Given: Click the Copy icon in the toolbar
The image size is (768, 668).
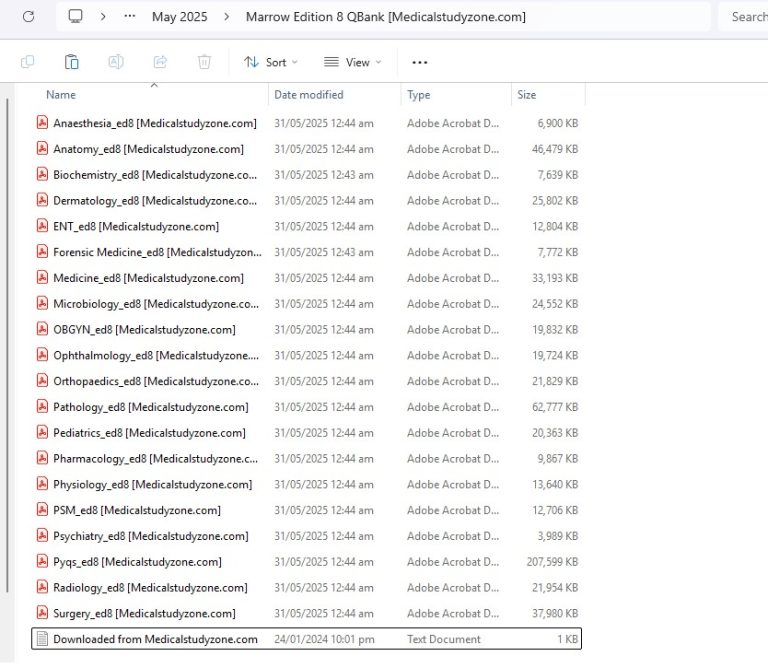Looking at the screenshot, I should click(x=28, y=62).
